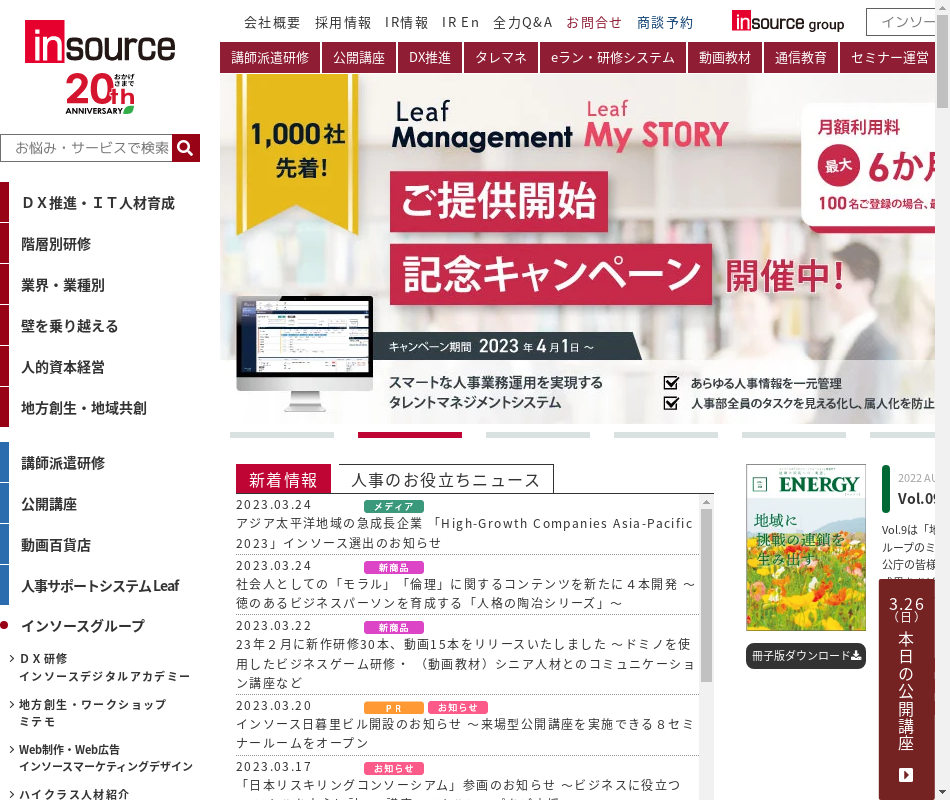950x800 pixels.
Task: Select the fifth carousel slide indicator
Action: coord(794,435)
